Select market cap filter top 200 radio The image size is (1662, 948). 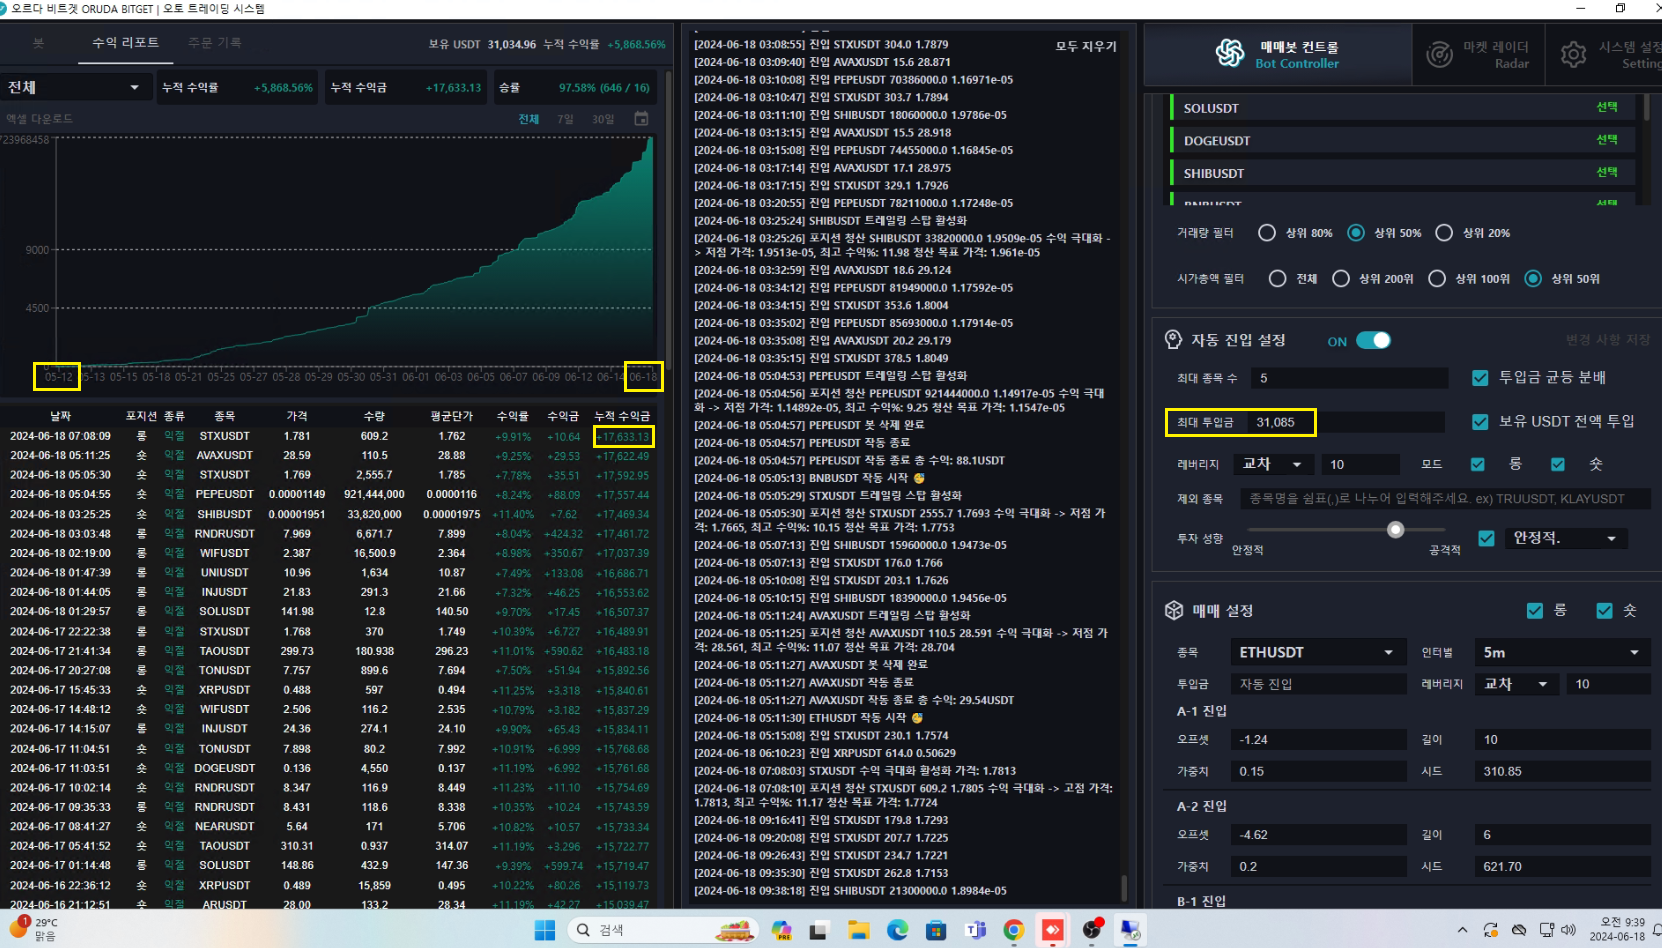click(x=1341, y=279)
